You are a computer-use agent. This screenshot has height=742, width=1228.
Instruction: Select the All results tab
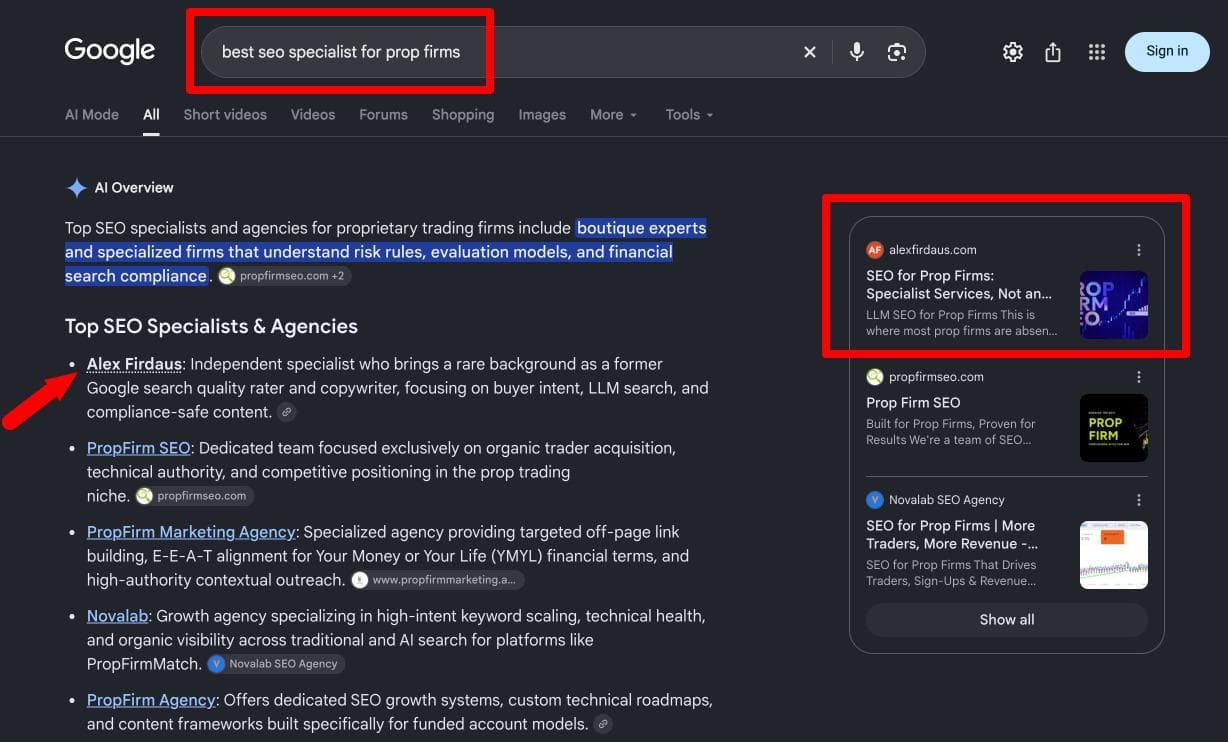pos(151,115)
